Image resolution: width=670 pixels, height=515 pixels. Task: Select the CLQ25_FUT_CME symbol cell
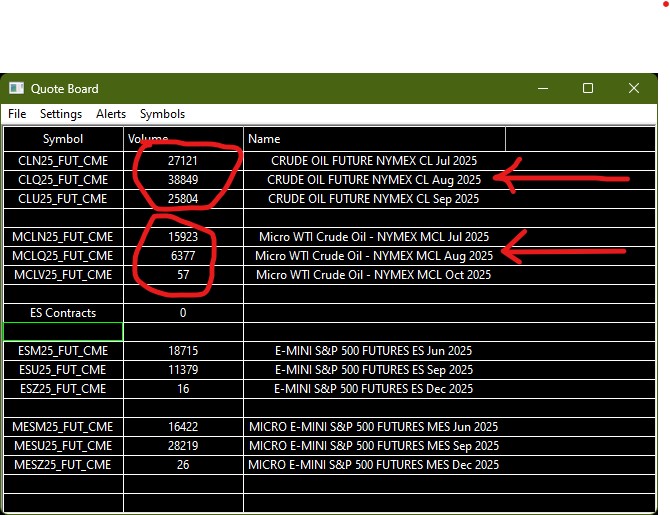tap(63, 180)
